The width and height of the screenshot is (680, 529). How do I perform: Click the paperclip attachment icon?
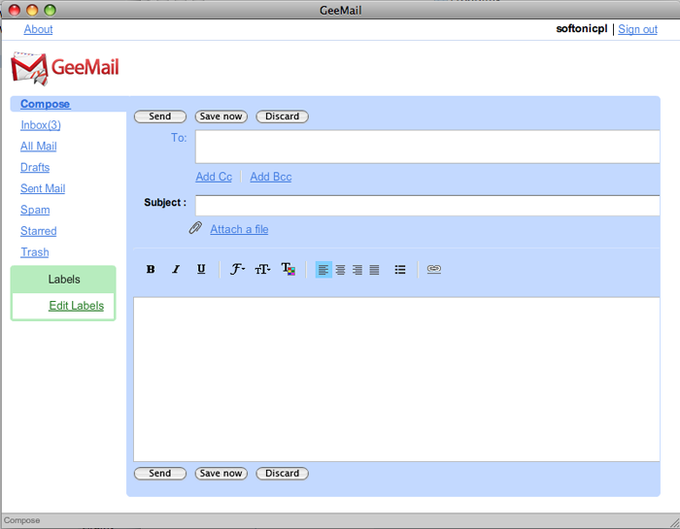coord(195,228)
